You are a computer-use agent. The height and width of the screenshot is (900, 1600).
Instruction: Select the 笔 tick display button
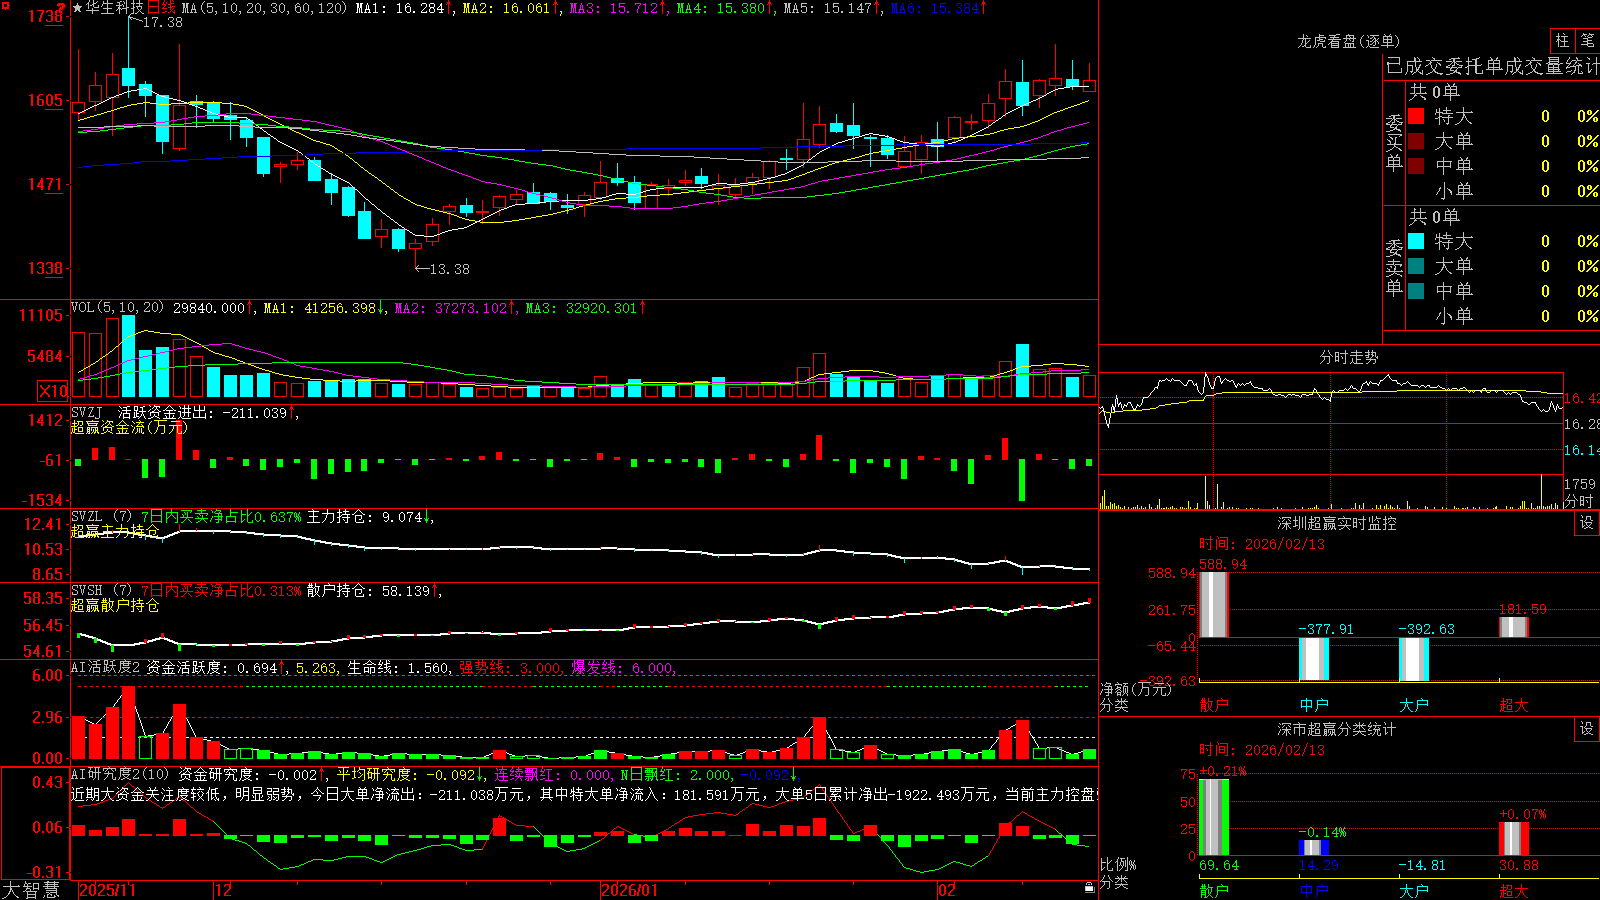coord(1587,40)
